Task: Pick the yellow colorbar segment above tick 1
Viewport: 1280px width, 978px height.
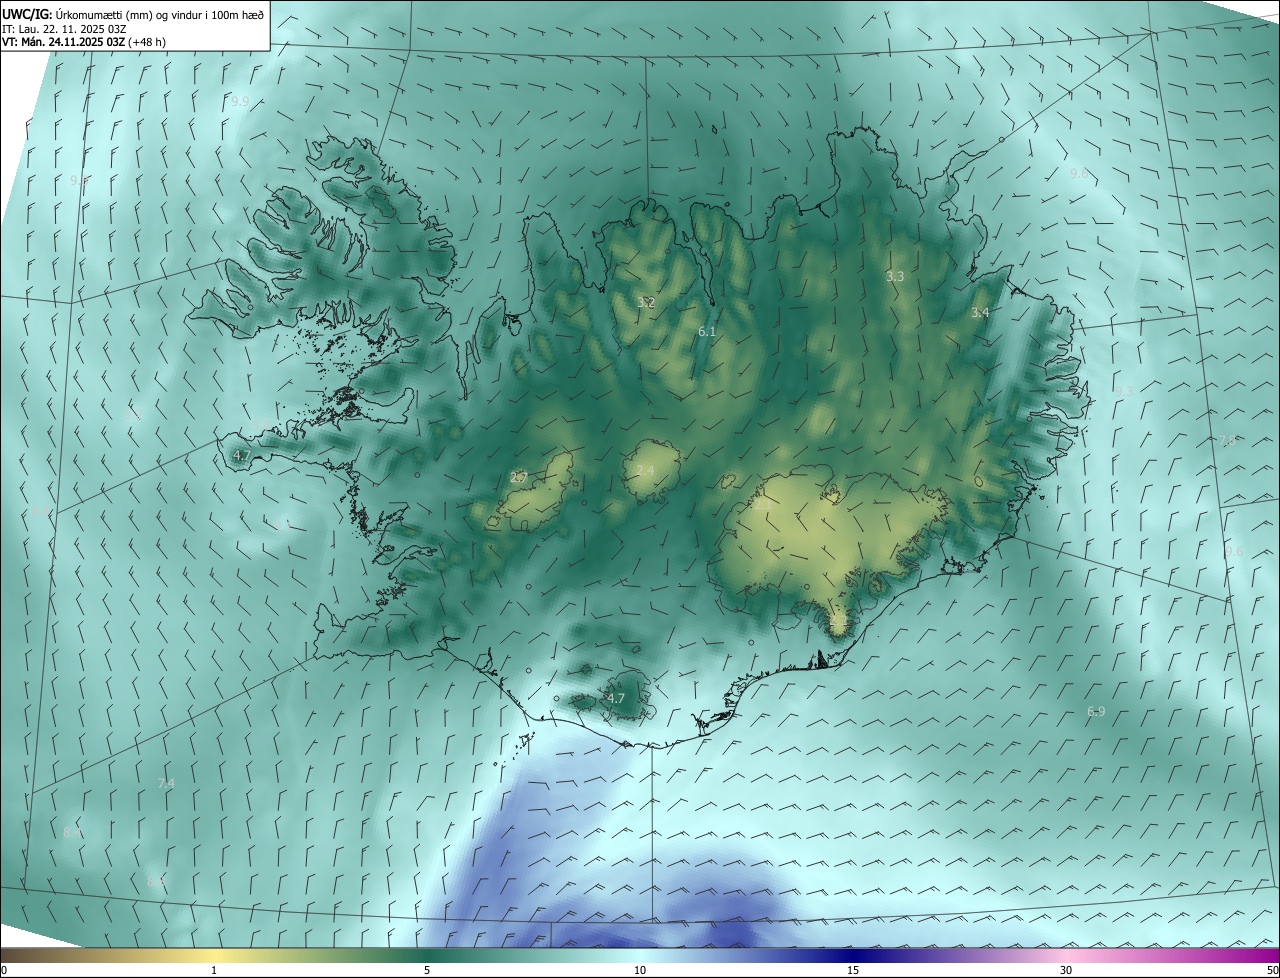Action: coord(214,955)
